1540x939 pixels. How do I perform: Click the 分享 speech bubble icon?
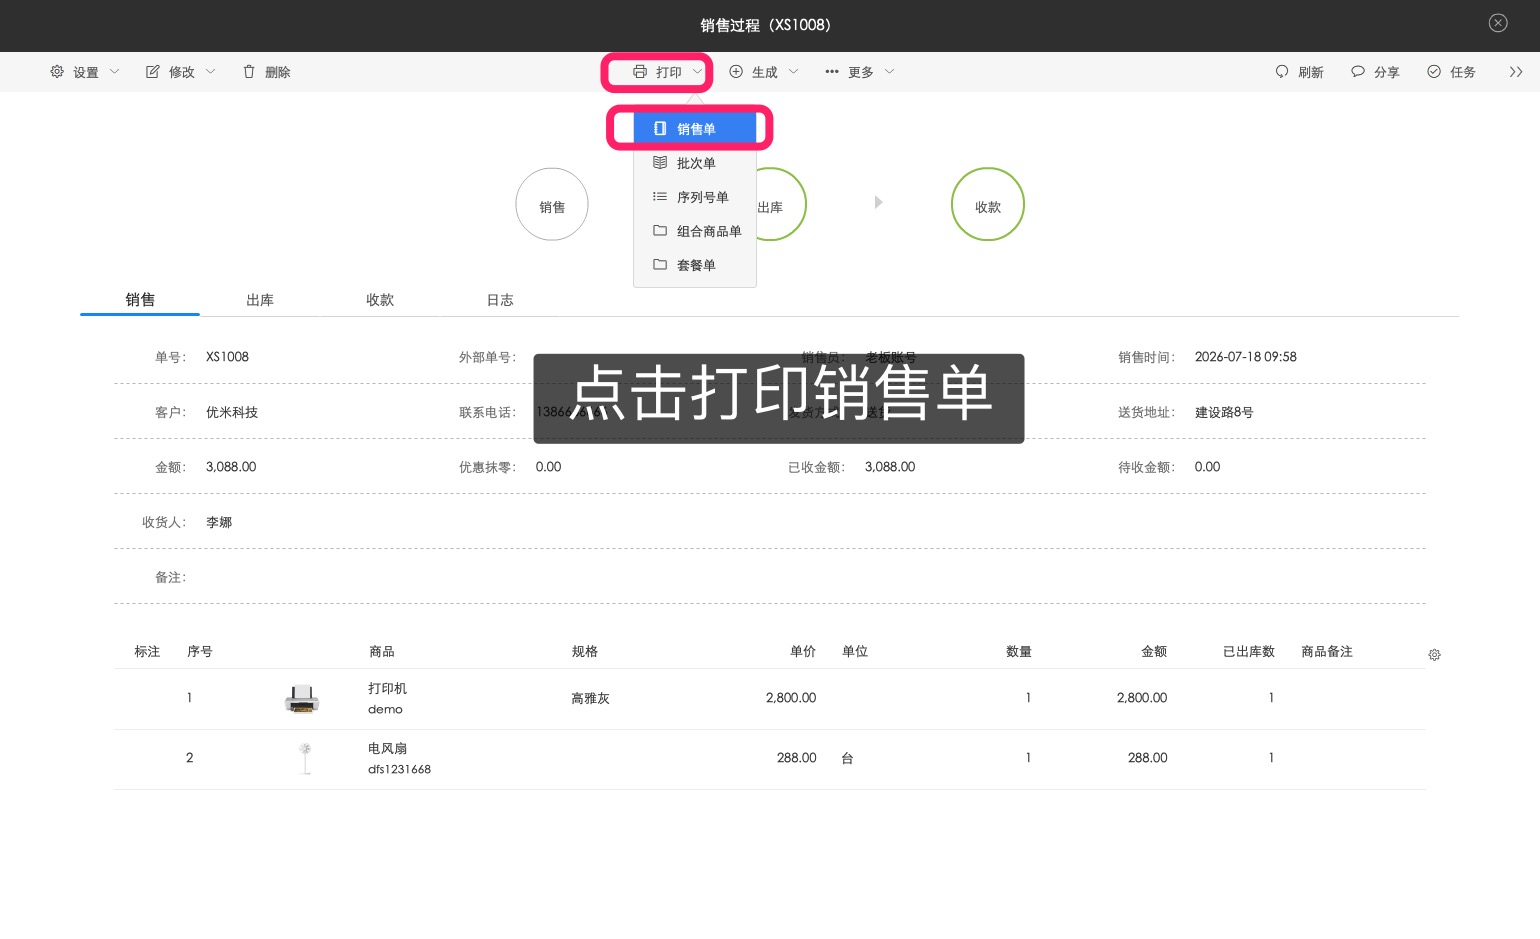(1358, 72)
